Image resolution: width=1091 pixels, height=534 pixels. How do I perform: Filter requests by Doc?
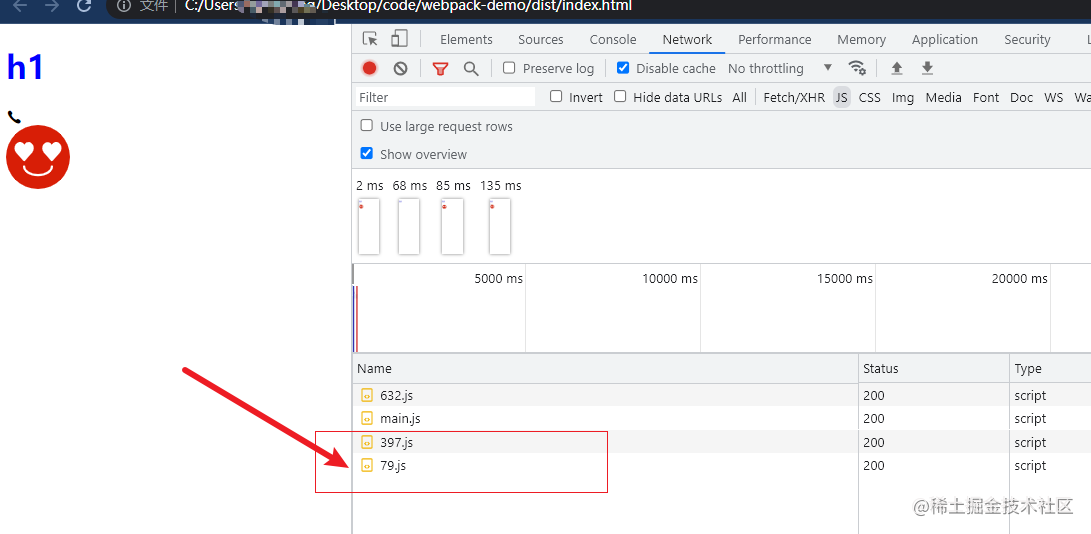click(1021, 97)
